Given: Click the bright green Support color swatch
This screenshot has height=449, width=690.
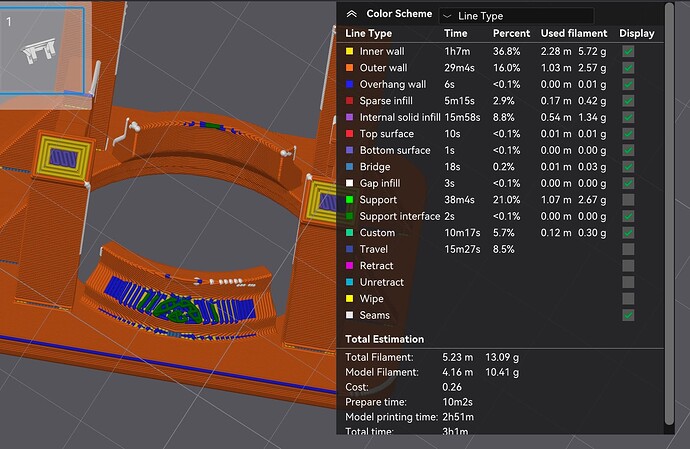Looking at the screenshot, I should coord(349,199).
